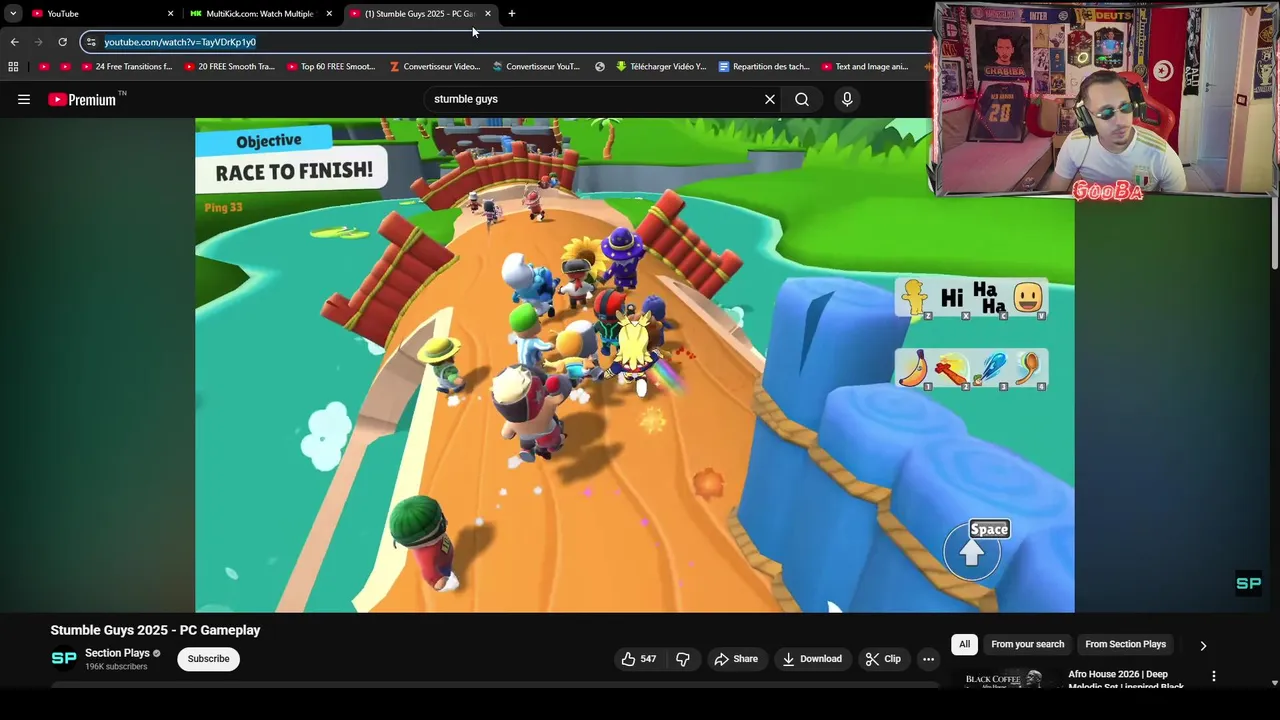Reload the page with refresh icon

click(x=62, y=42)
